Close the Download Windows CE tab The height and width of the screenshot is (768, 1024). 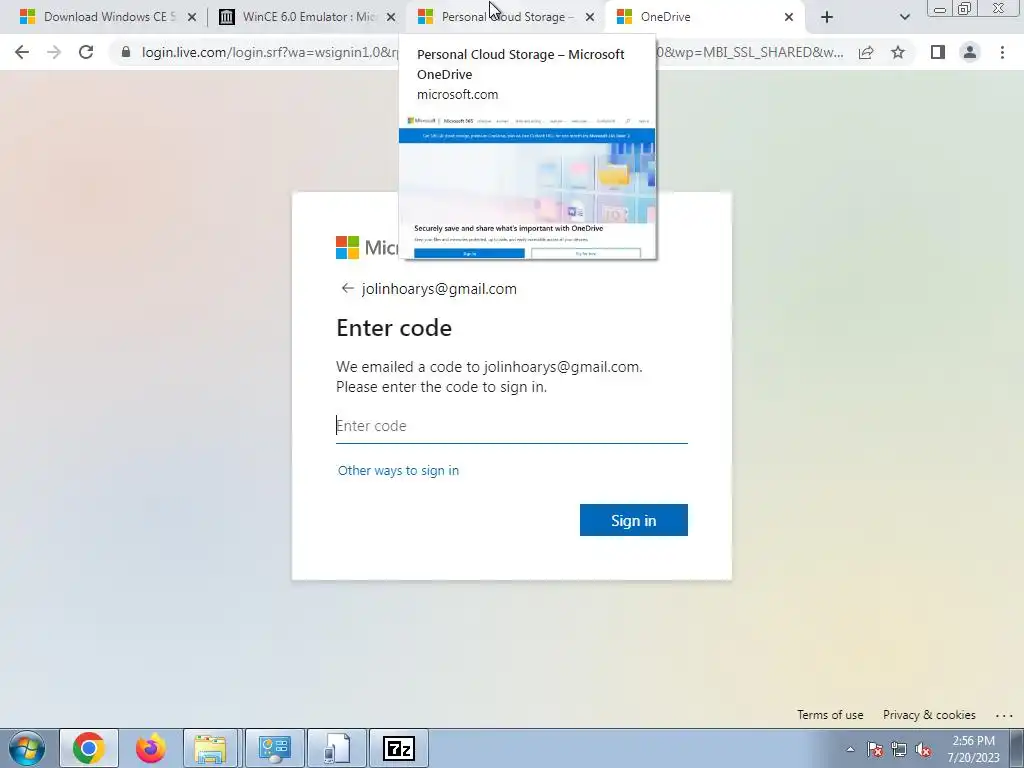[192, 17]
